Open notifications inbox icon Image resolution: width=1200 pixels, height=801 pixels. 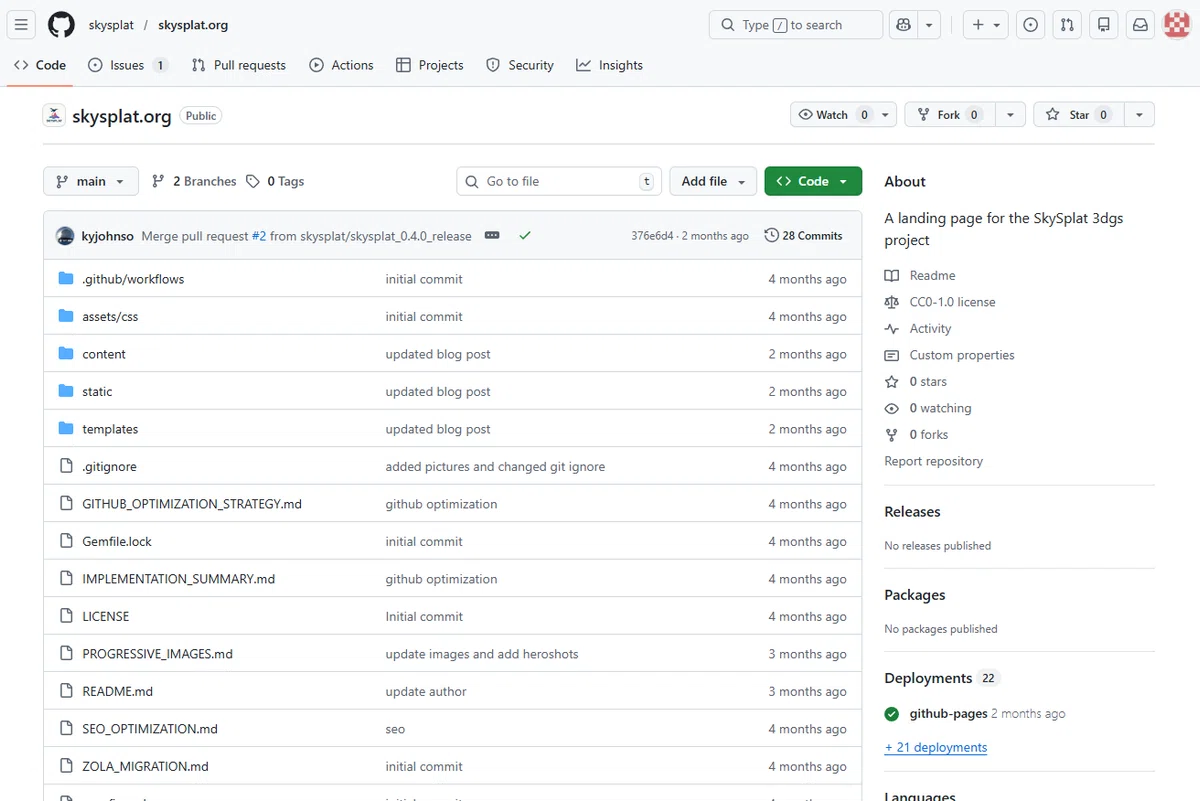click(x=1140, y=25)
